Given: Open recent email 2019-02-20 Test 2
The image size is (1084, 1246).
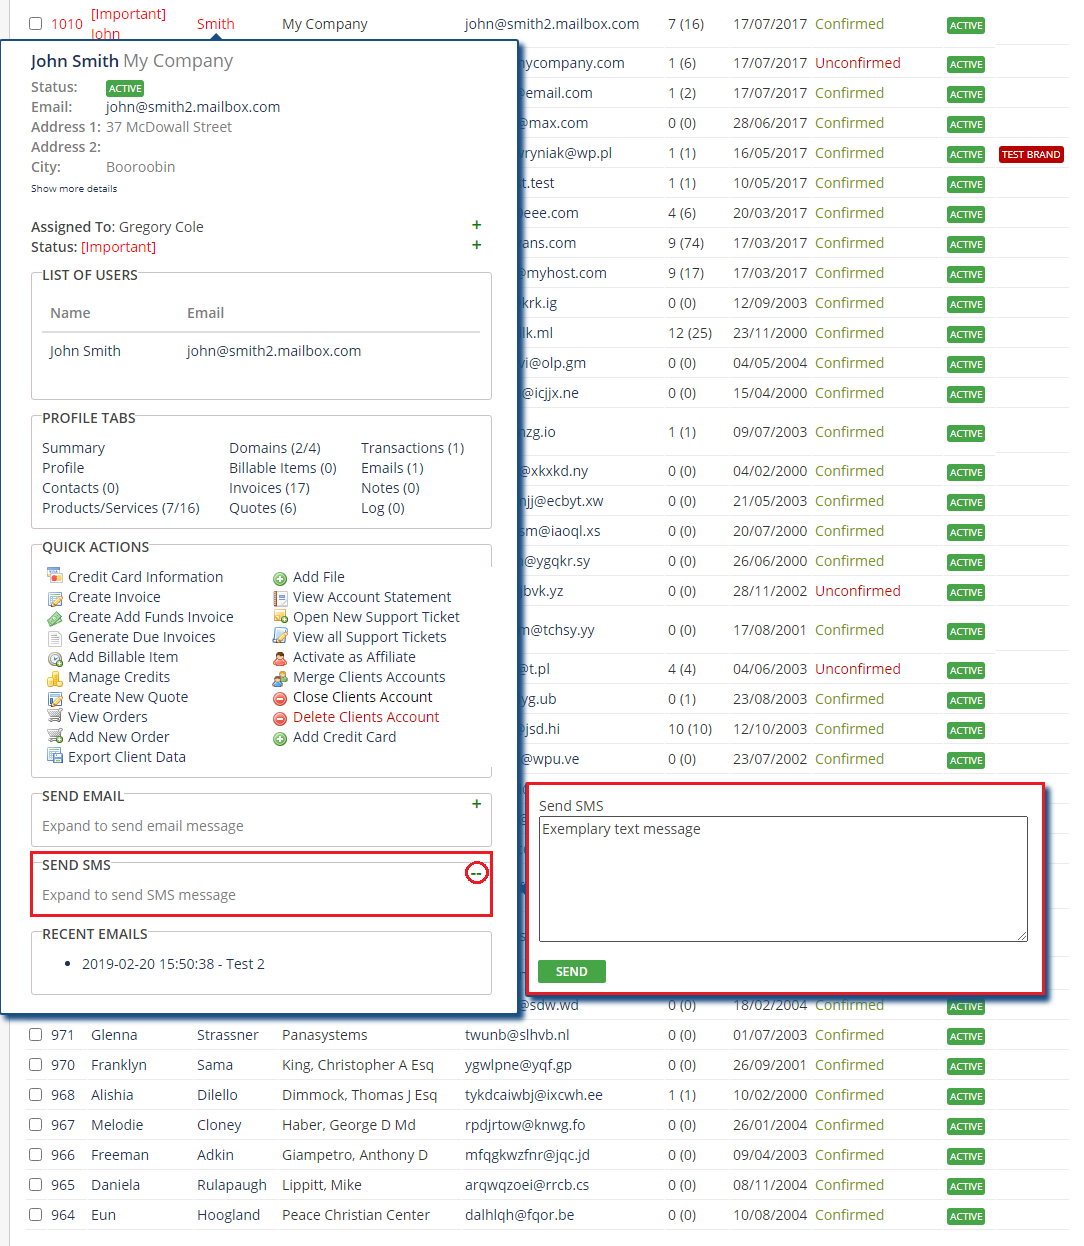Looking at the screenshot, I should pos(173,964).
